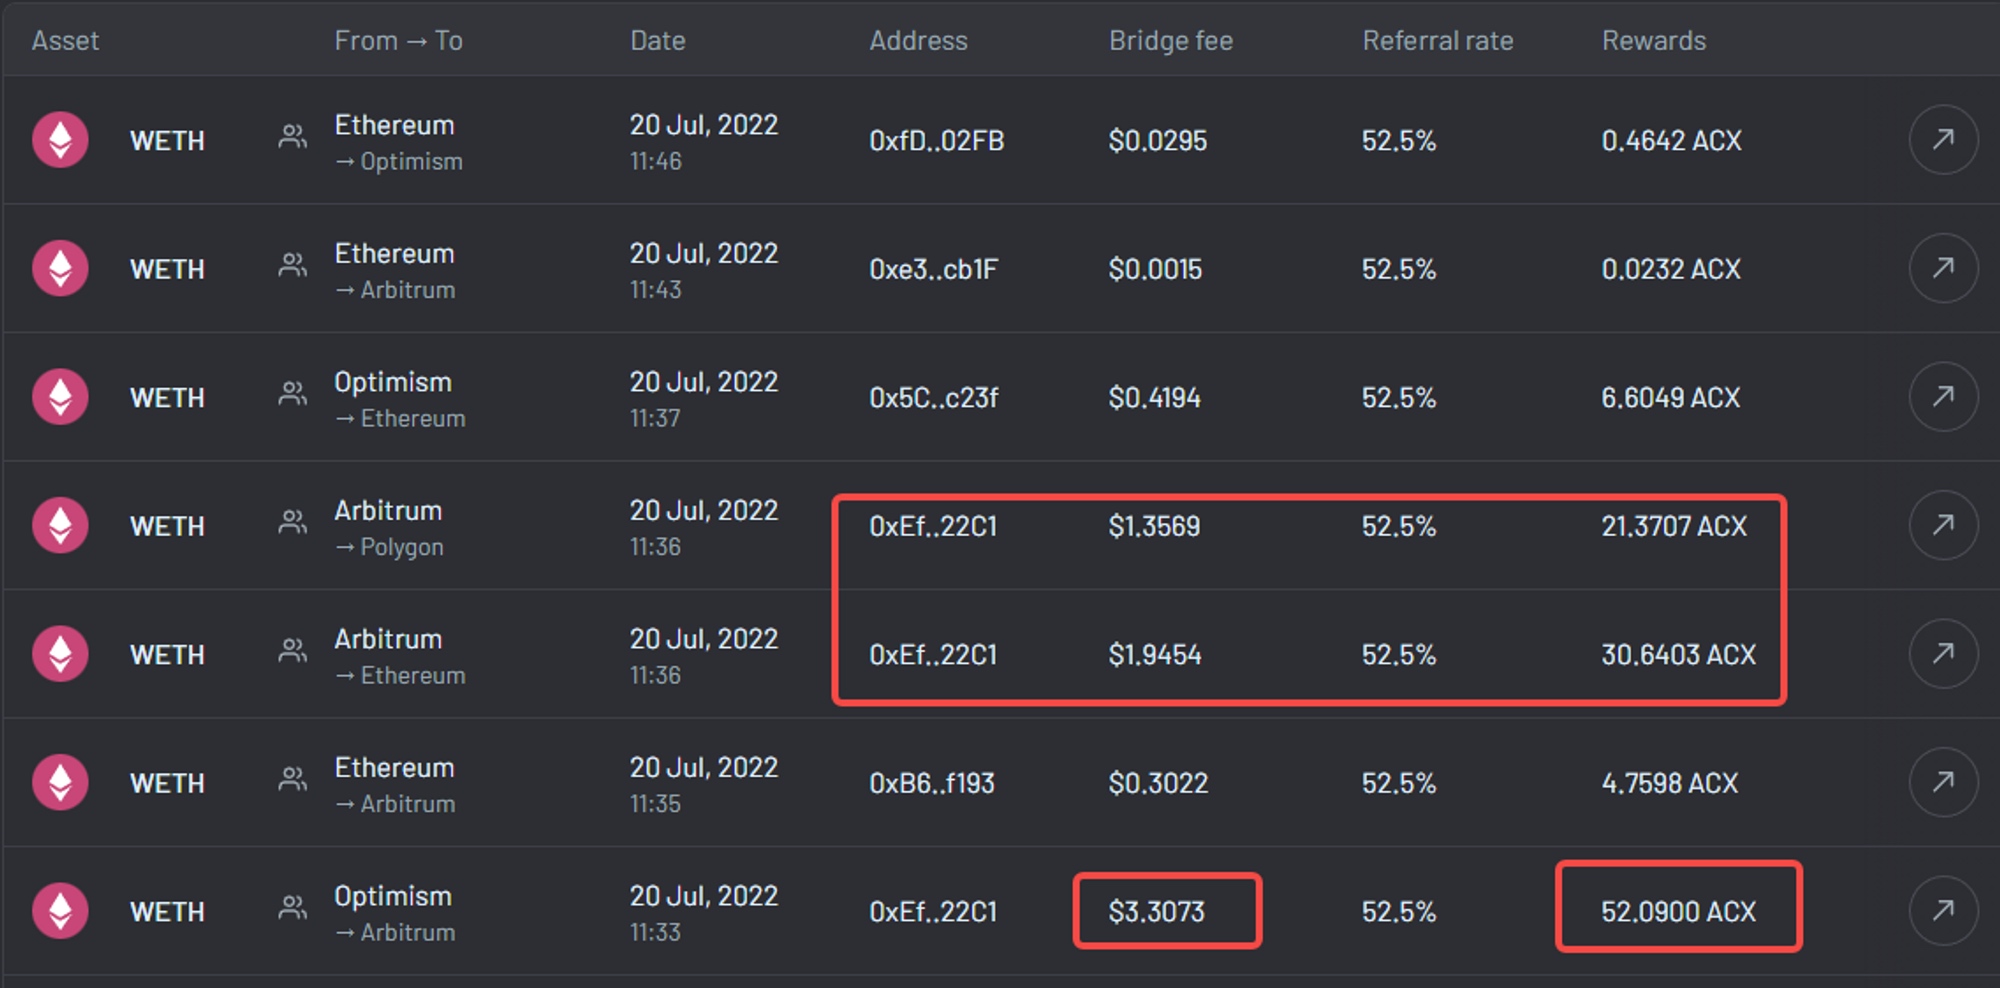This screenshot has width=2000, height=988.
Task: Click referral people icon in first row
Action: pyautogui.click(x=292, y=137)
